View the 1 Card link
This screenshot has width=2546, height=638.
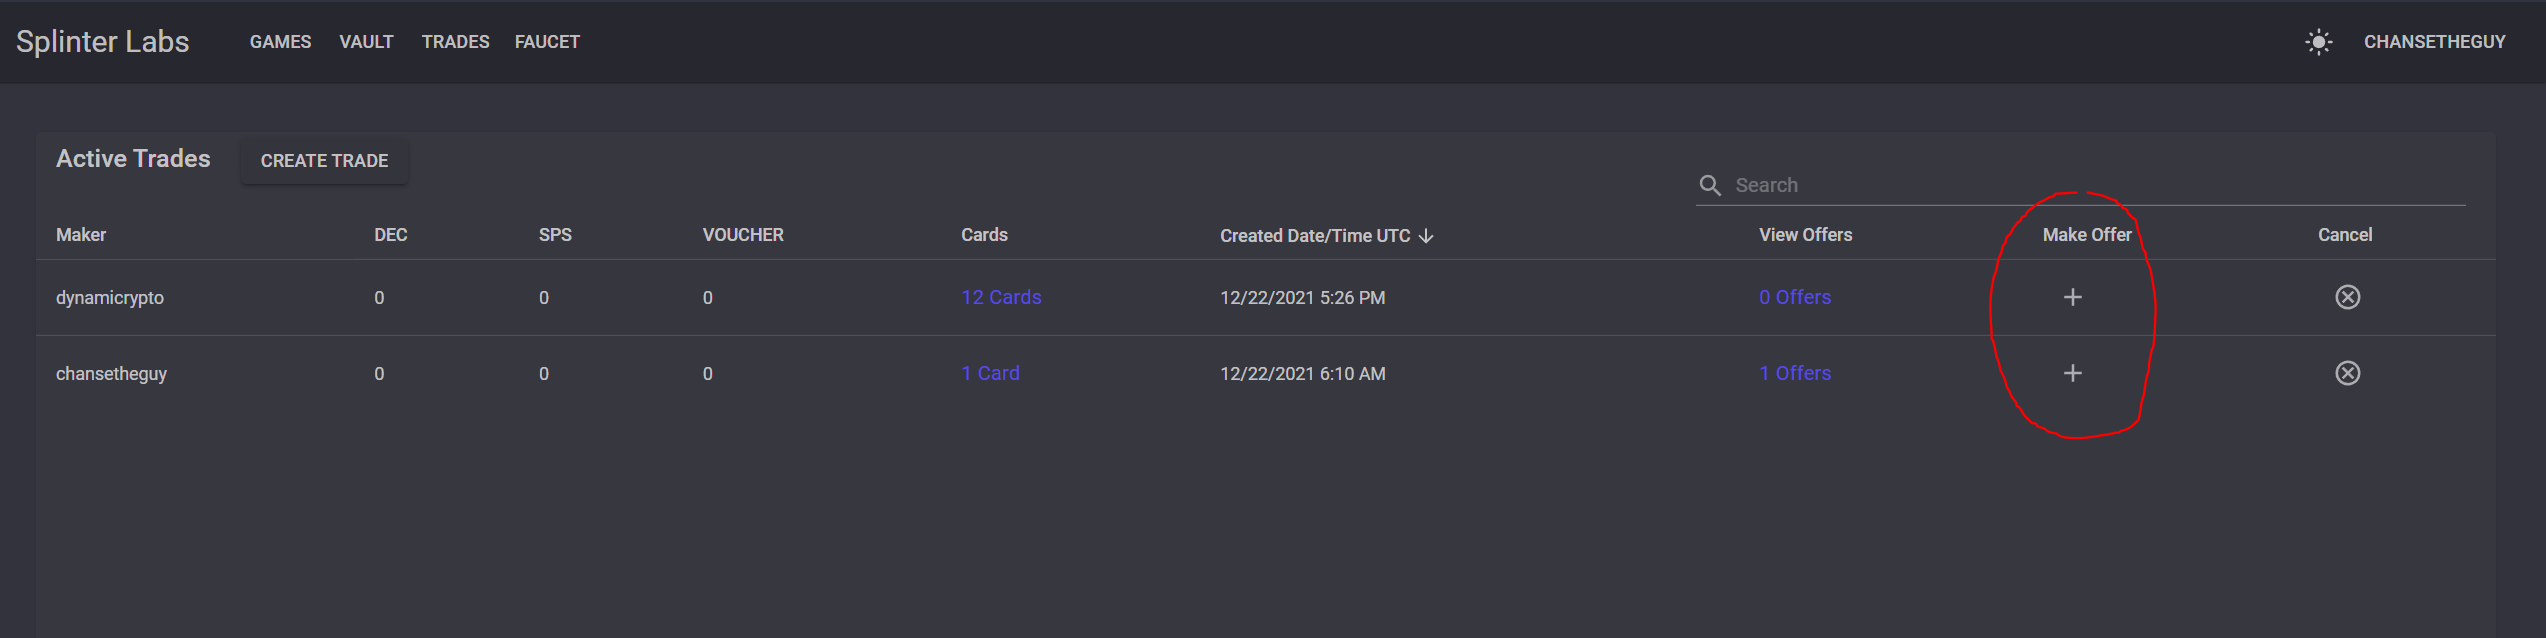coord(990,373)
